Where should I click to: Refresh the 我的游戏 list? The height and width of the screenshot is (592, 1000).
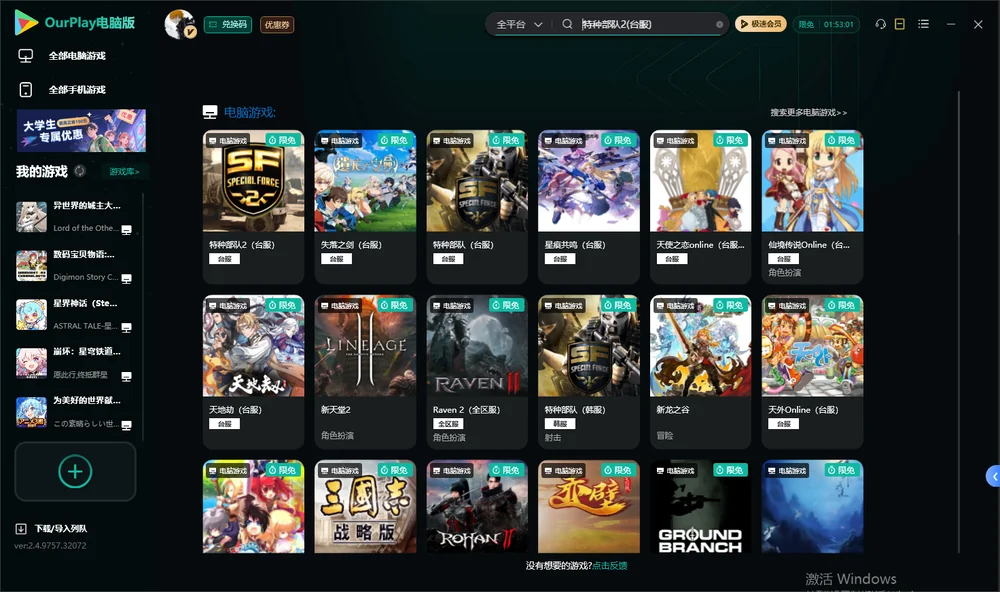click(80, 171)
